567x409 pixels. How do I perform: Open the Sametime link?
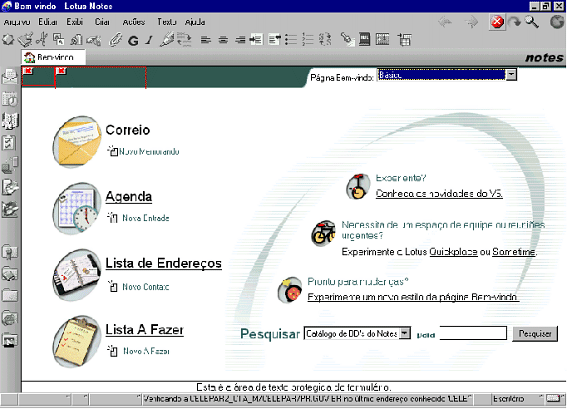513,252
